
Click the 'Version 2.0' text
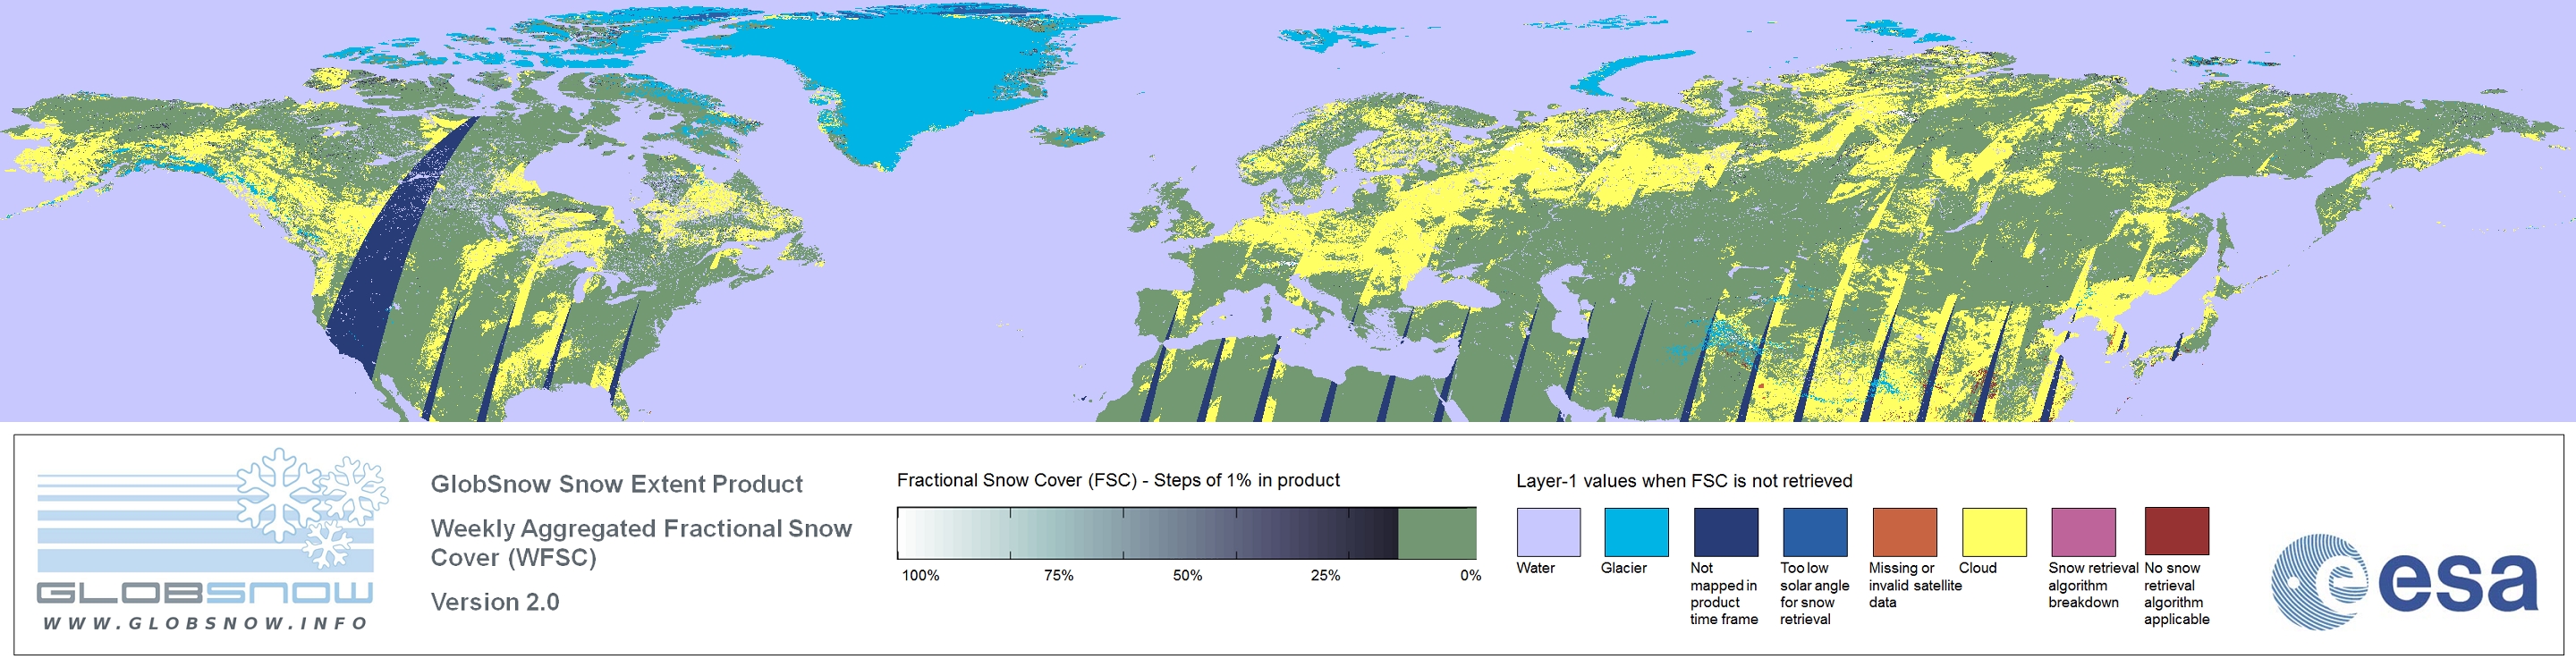[495, 602]
